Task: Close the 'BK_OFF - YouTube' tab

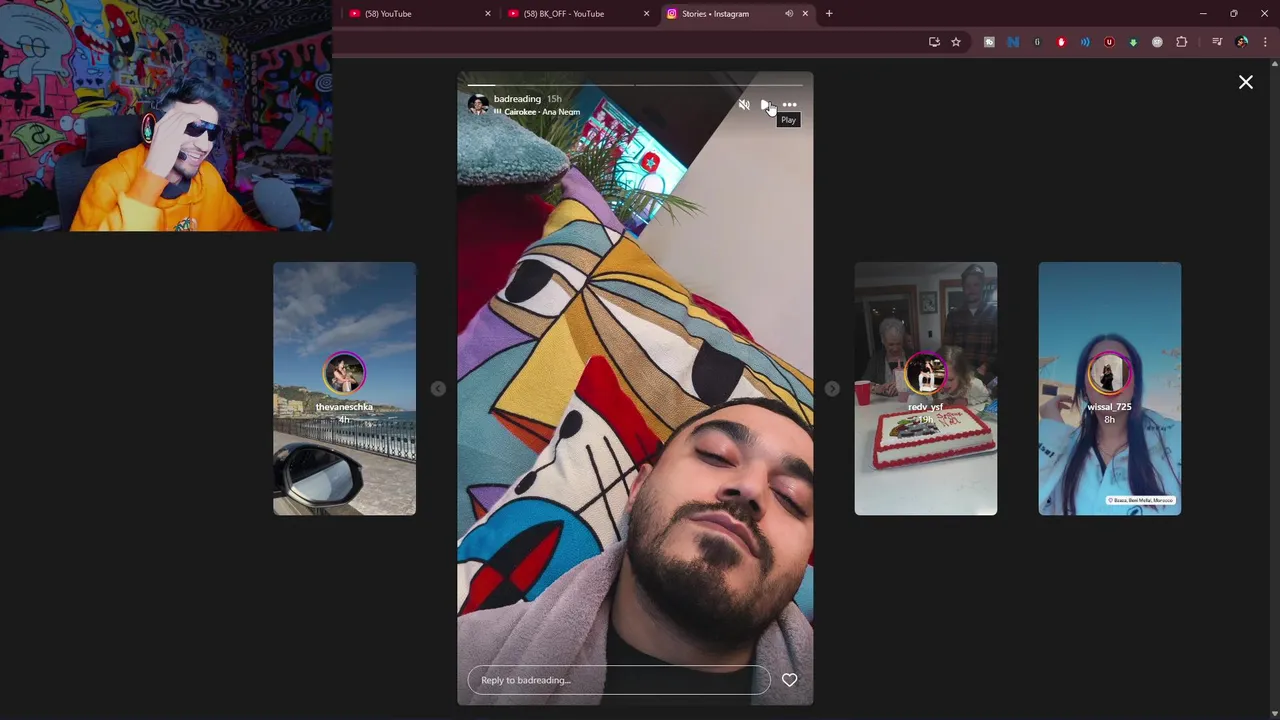Action: pos(646,14)
